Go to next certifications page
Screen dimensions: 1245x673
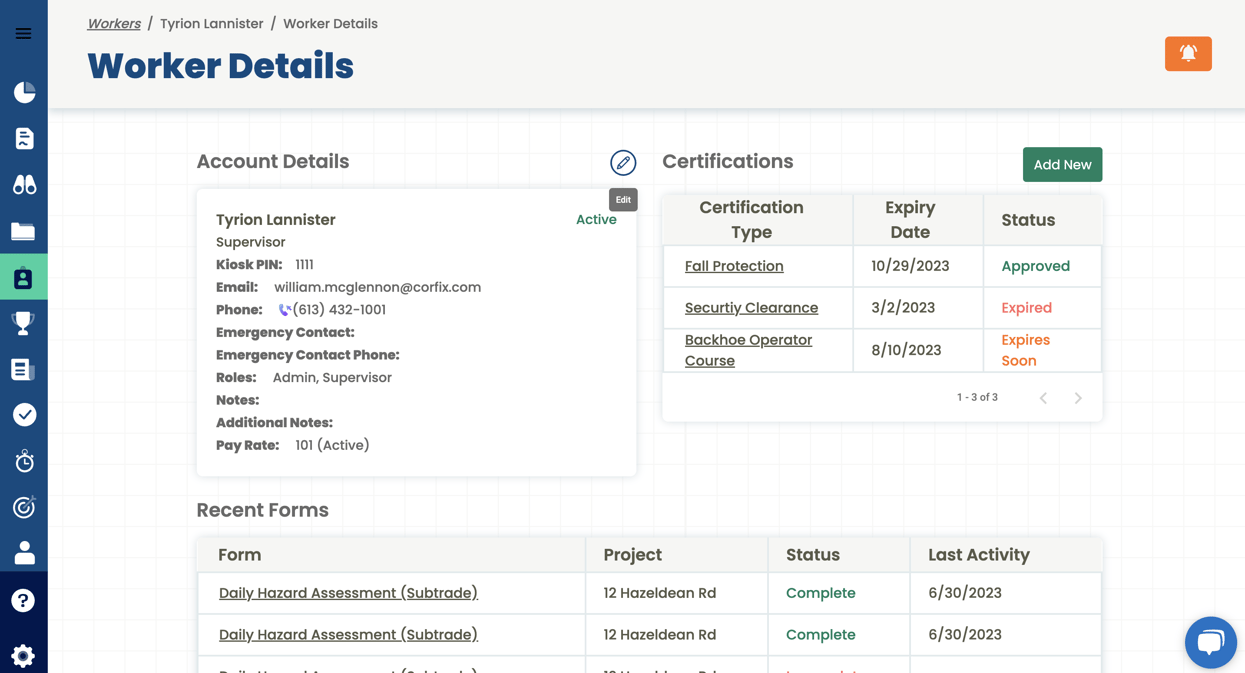click(1078, 398)
